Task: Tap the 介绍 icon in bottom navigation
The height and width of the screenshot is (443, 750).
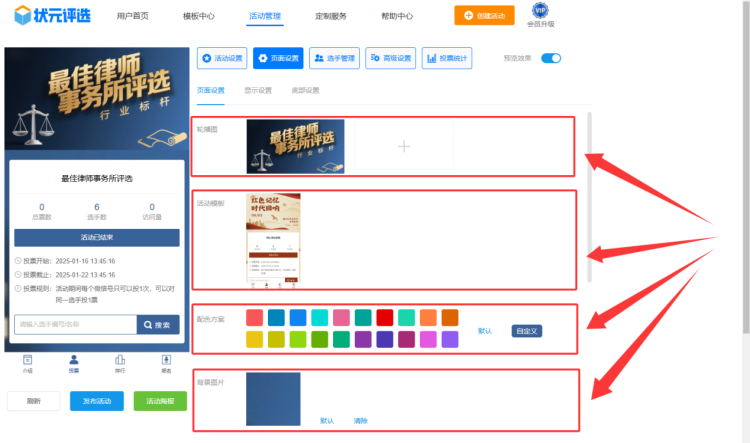Action: (28, 360)
